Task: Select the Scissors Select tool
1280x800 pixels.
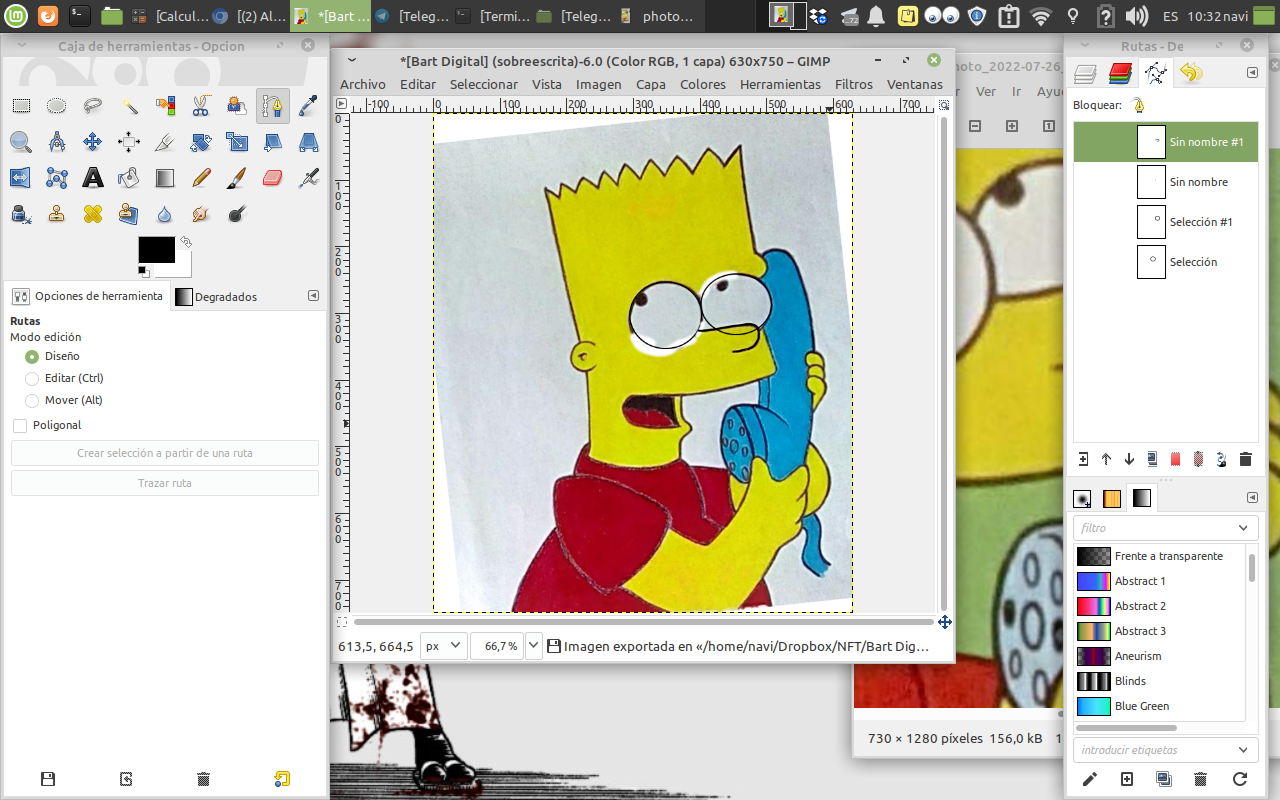Action: tap(201, 105)
